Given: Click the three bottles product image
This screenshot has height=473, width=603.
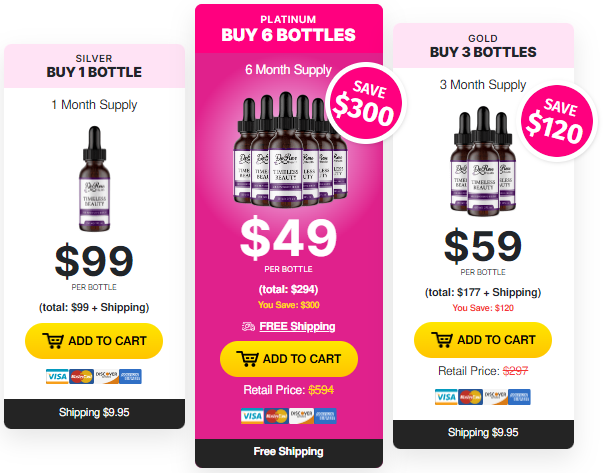Looking at the screenshot, I should (483, 161).
